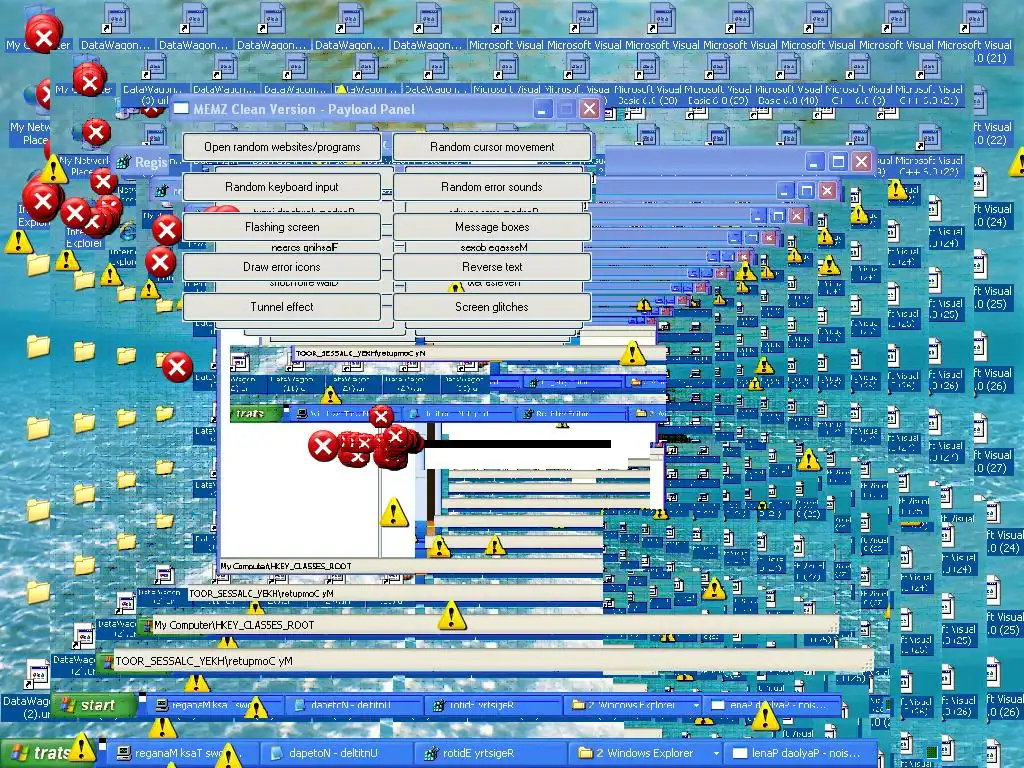Switch to 'dapetoN - deltitnU' on the bottom taskbar

[338, 753]
